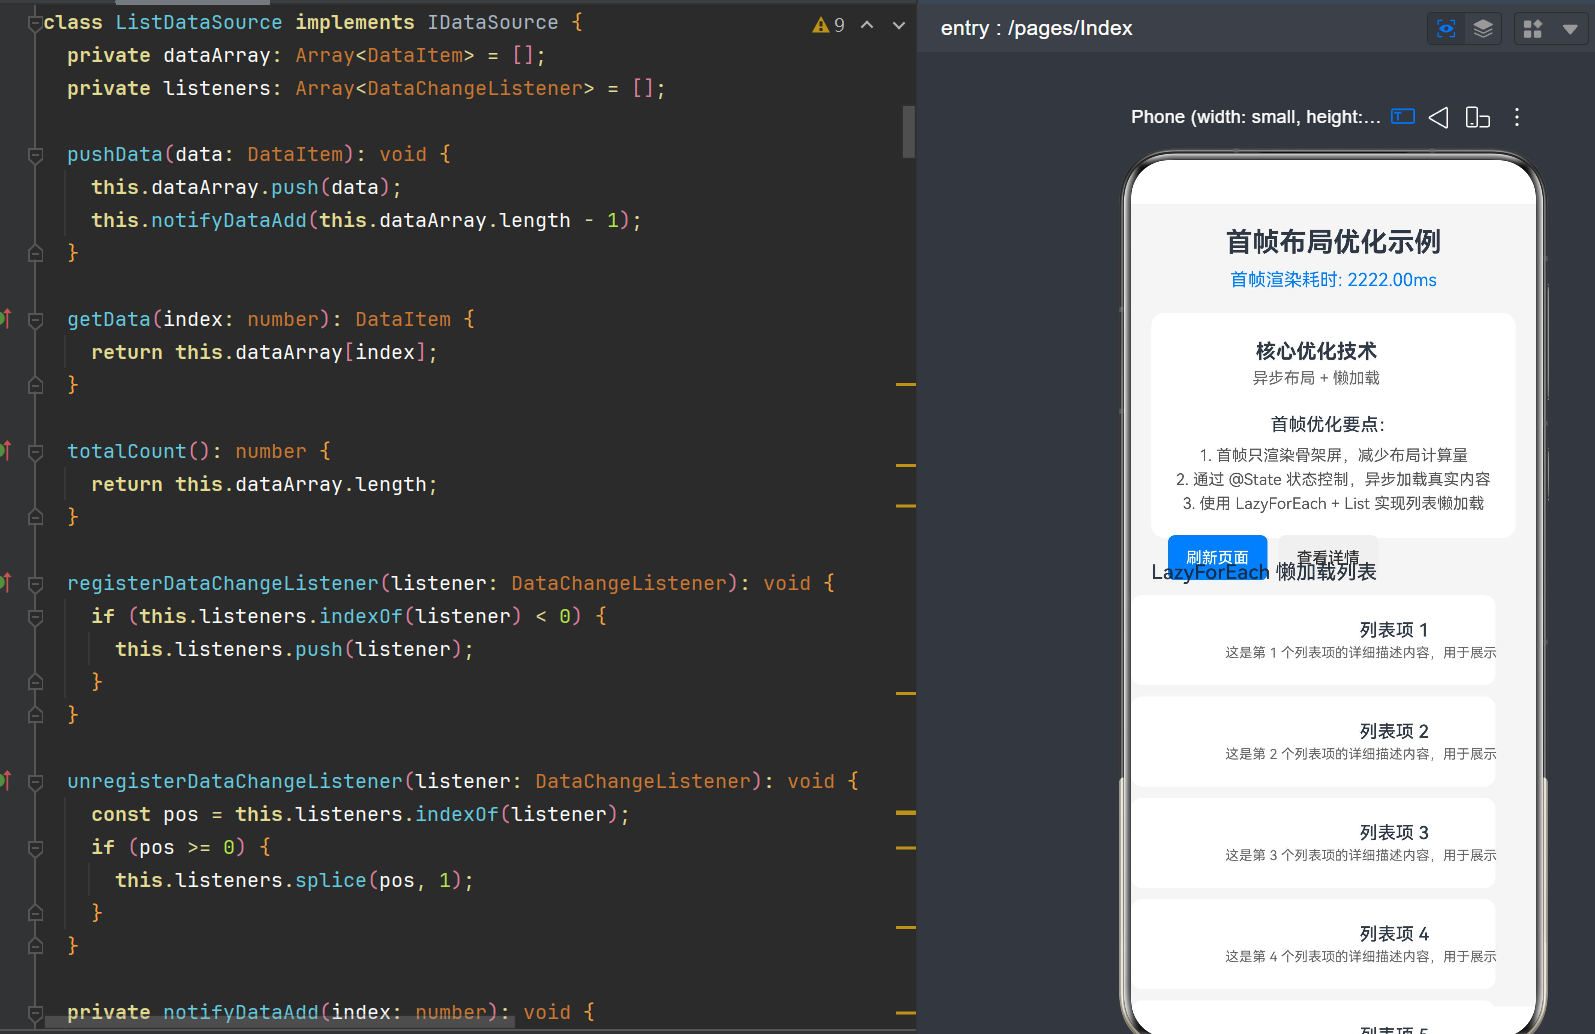The height and width of the screenshot is (1034, 1595).
Task: Click the multi-profile grid icon in previewer header
Action: pyautogui.click(x=1532, y=29)
